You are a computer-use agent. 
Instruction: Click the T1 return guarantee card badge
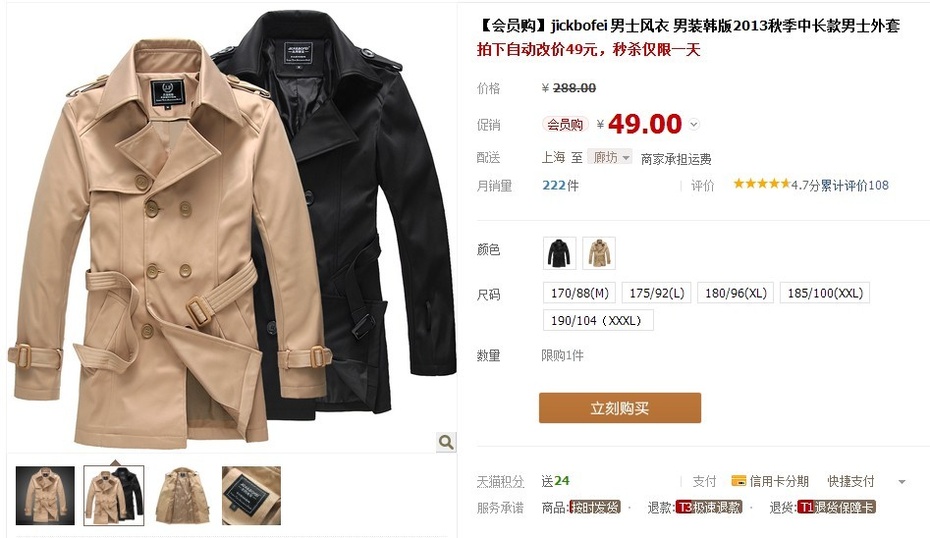tap(836, 508)
